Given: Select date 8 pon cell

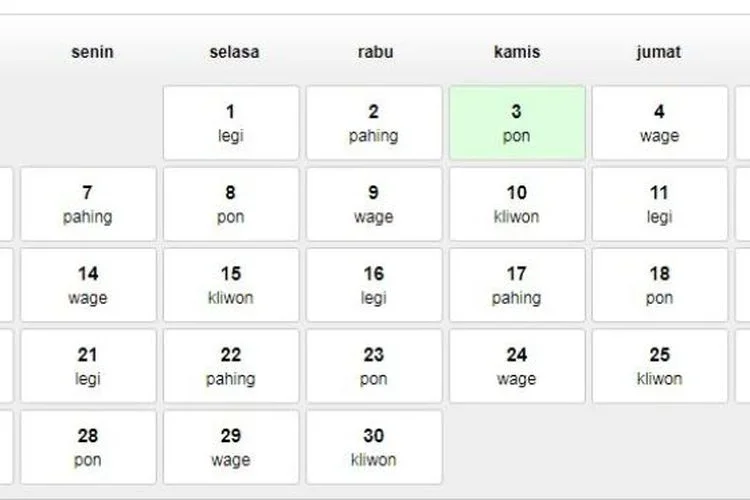Looking at the screenshot, I should pos(231,204).
